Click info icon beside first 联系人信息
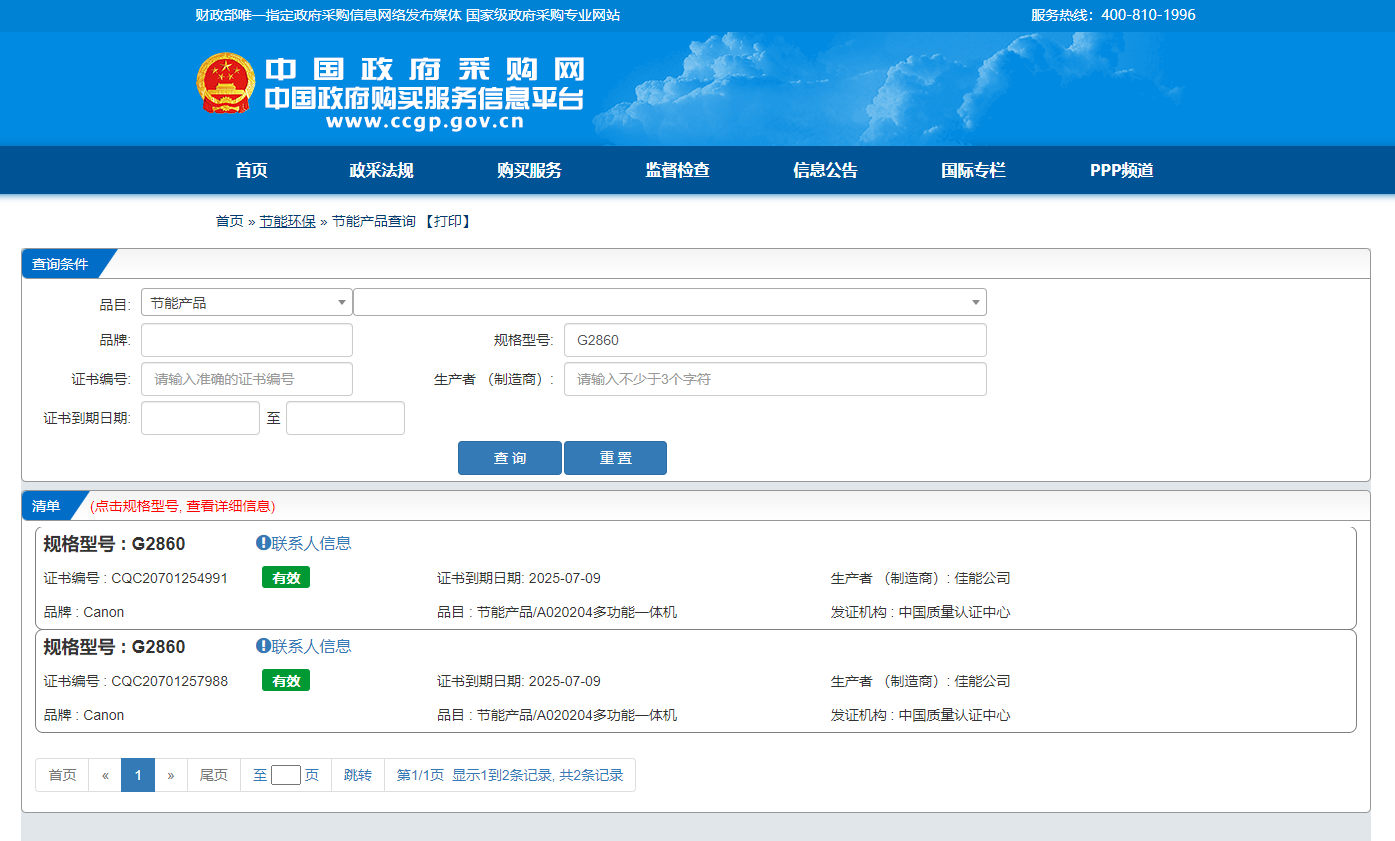This screenshot has width=1395, height=841. 263,543
